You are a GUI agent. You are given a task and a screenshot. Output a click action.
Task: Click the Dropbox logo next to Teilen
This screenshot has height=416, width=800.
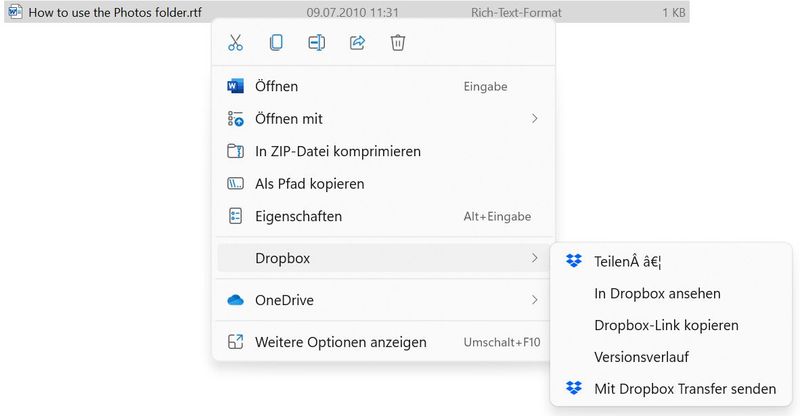[573, 261]
